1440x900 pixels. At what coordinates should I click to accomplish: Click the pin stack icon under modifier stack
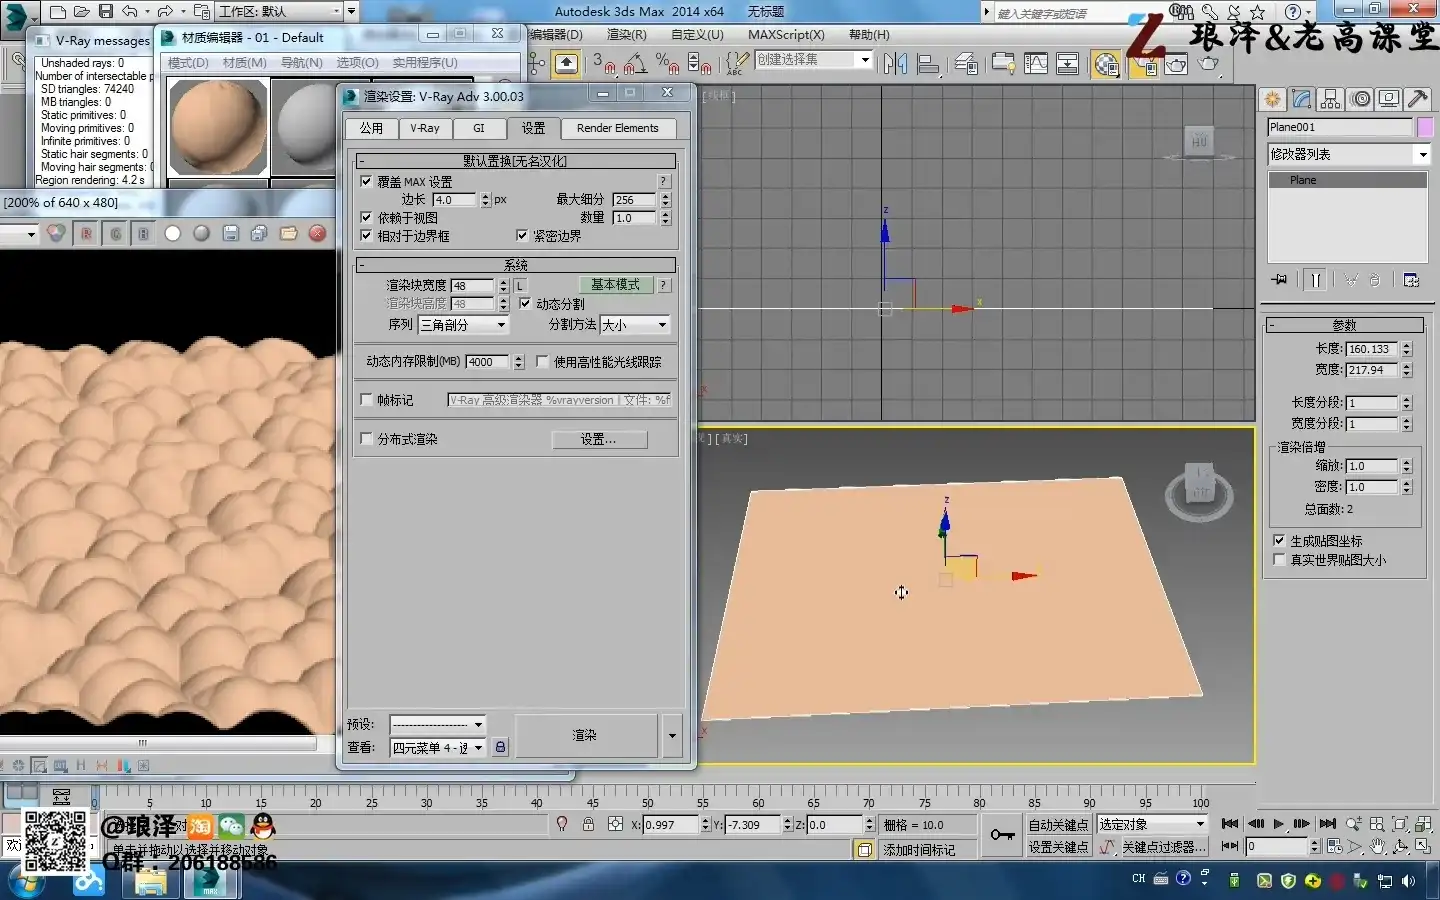(1279, 280)
